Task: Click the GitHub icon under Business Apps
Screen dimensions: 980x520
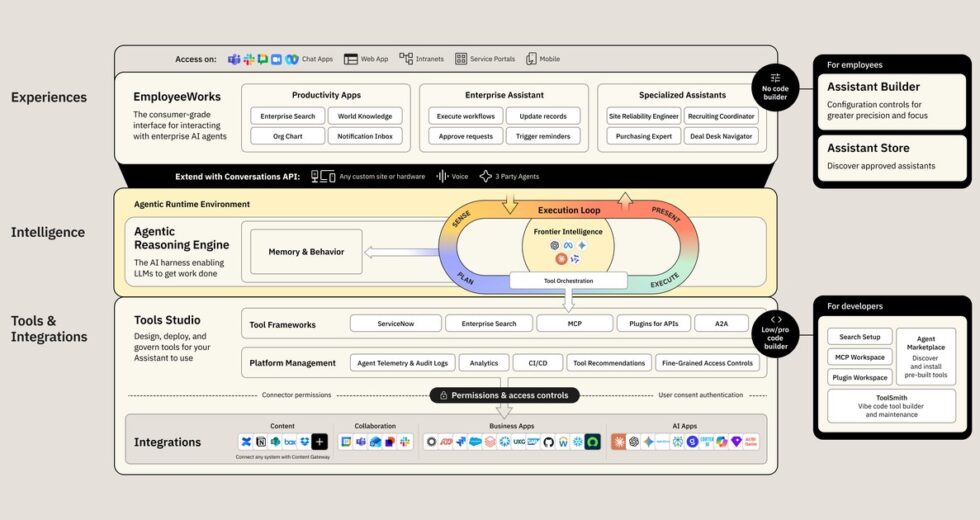Action: (548, 442)
